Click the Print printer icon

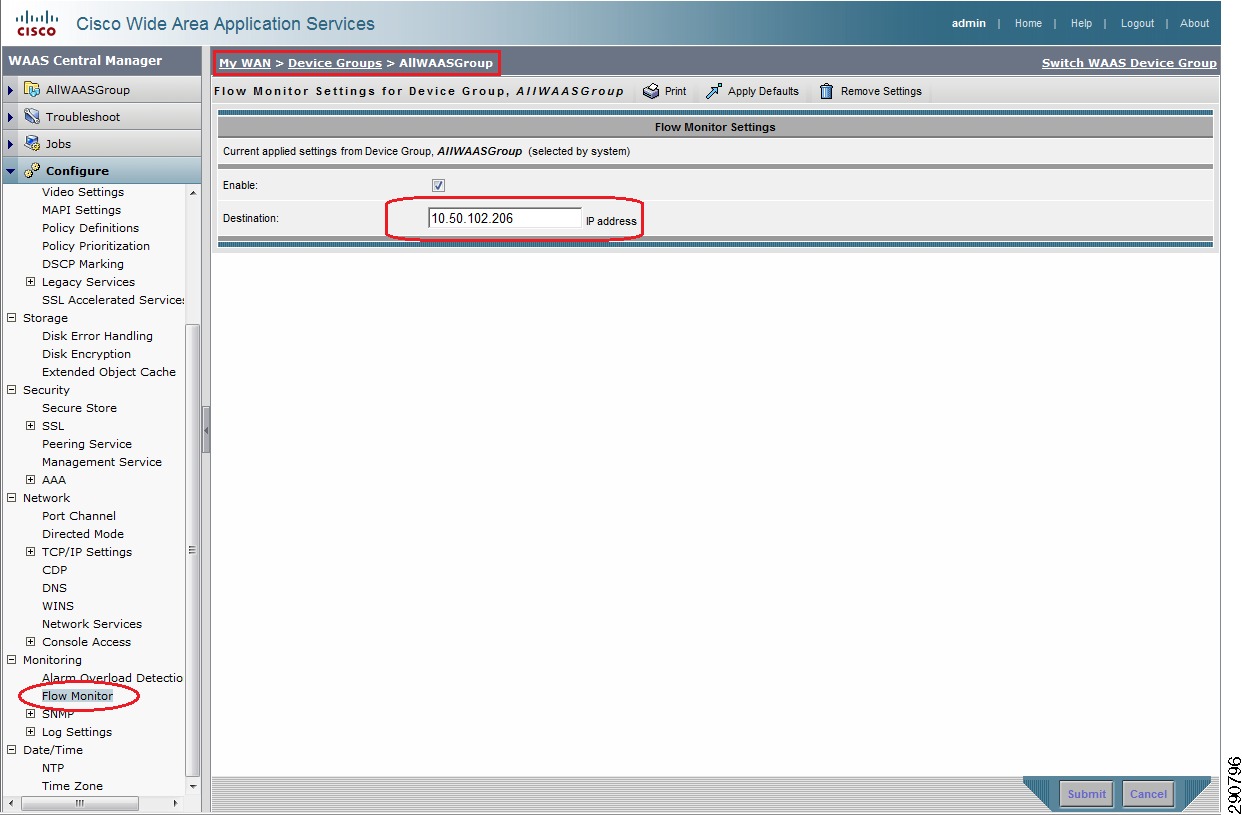651,91
